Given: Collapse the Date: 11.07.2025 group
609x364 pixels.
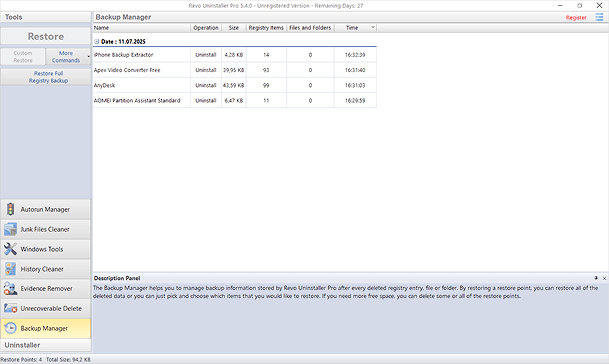Looking at the screenshot, I should tap(97, 42).
